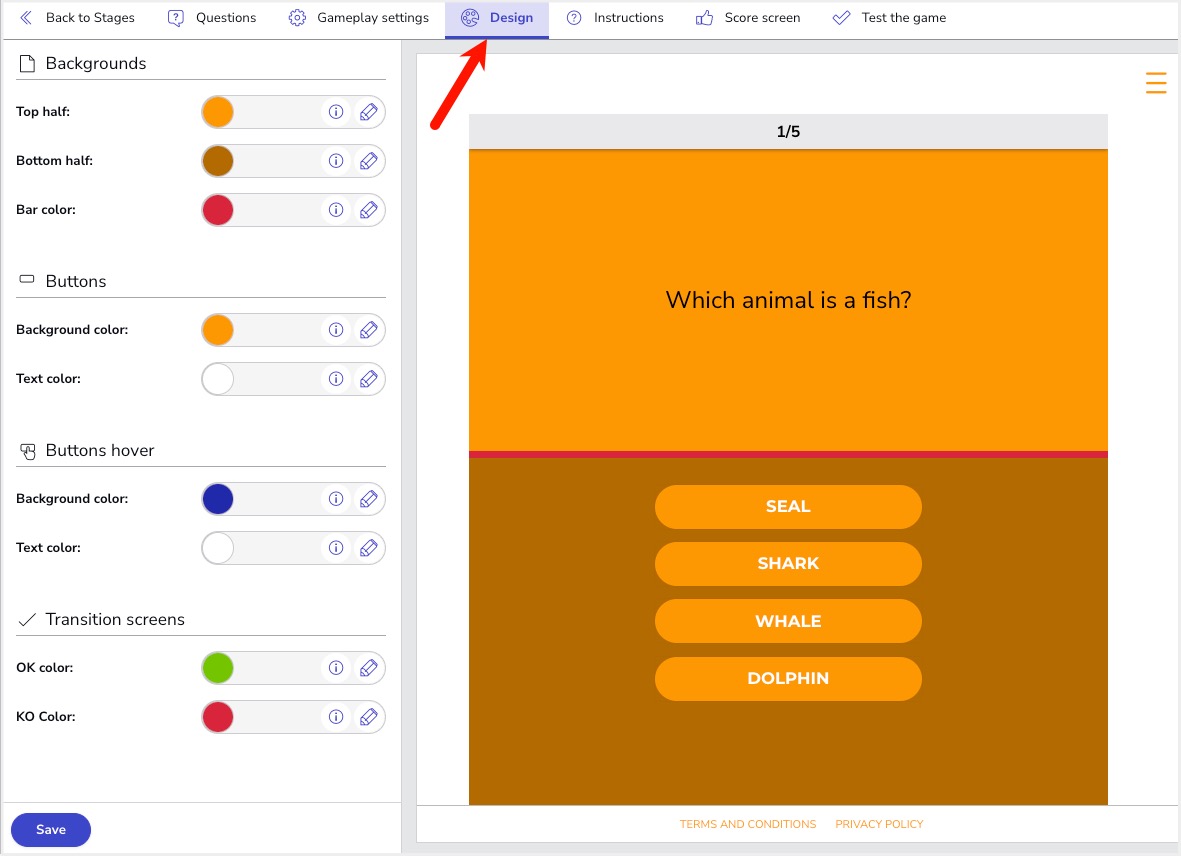Click info icon for KO Color
The image size is (1181, 857).
[x=336, y=717]
